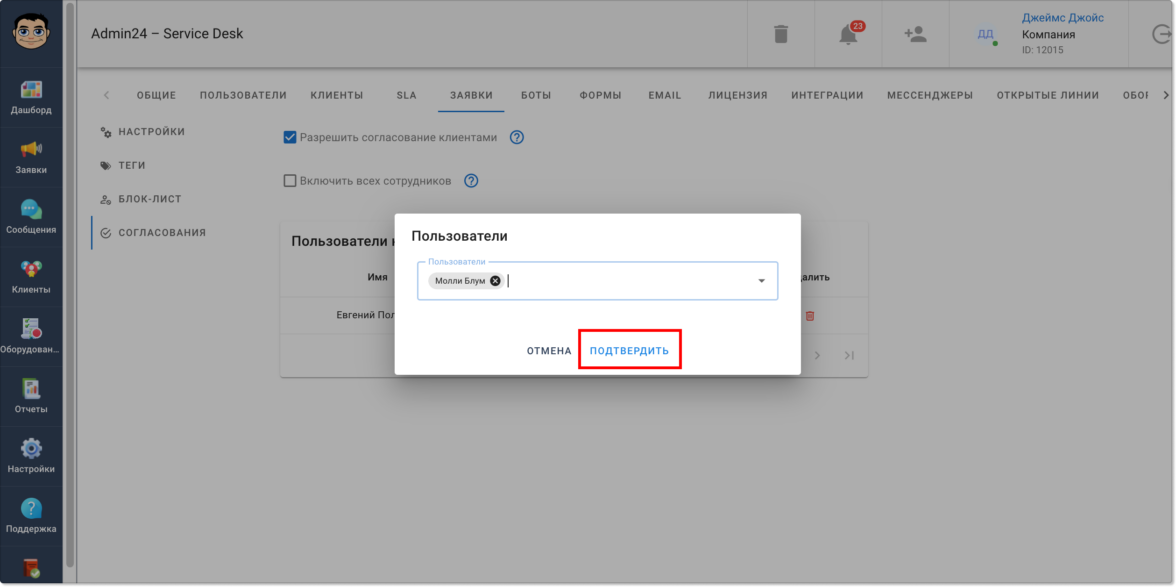Select the ЗАЯВКИ tab
Screen dimensions: 1176x587
click(x=471, y=95)
